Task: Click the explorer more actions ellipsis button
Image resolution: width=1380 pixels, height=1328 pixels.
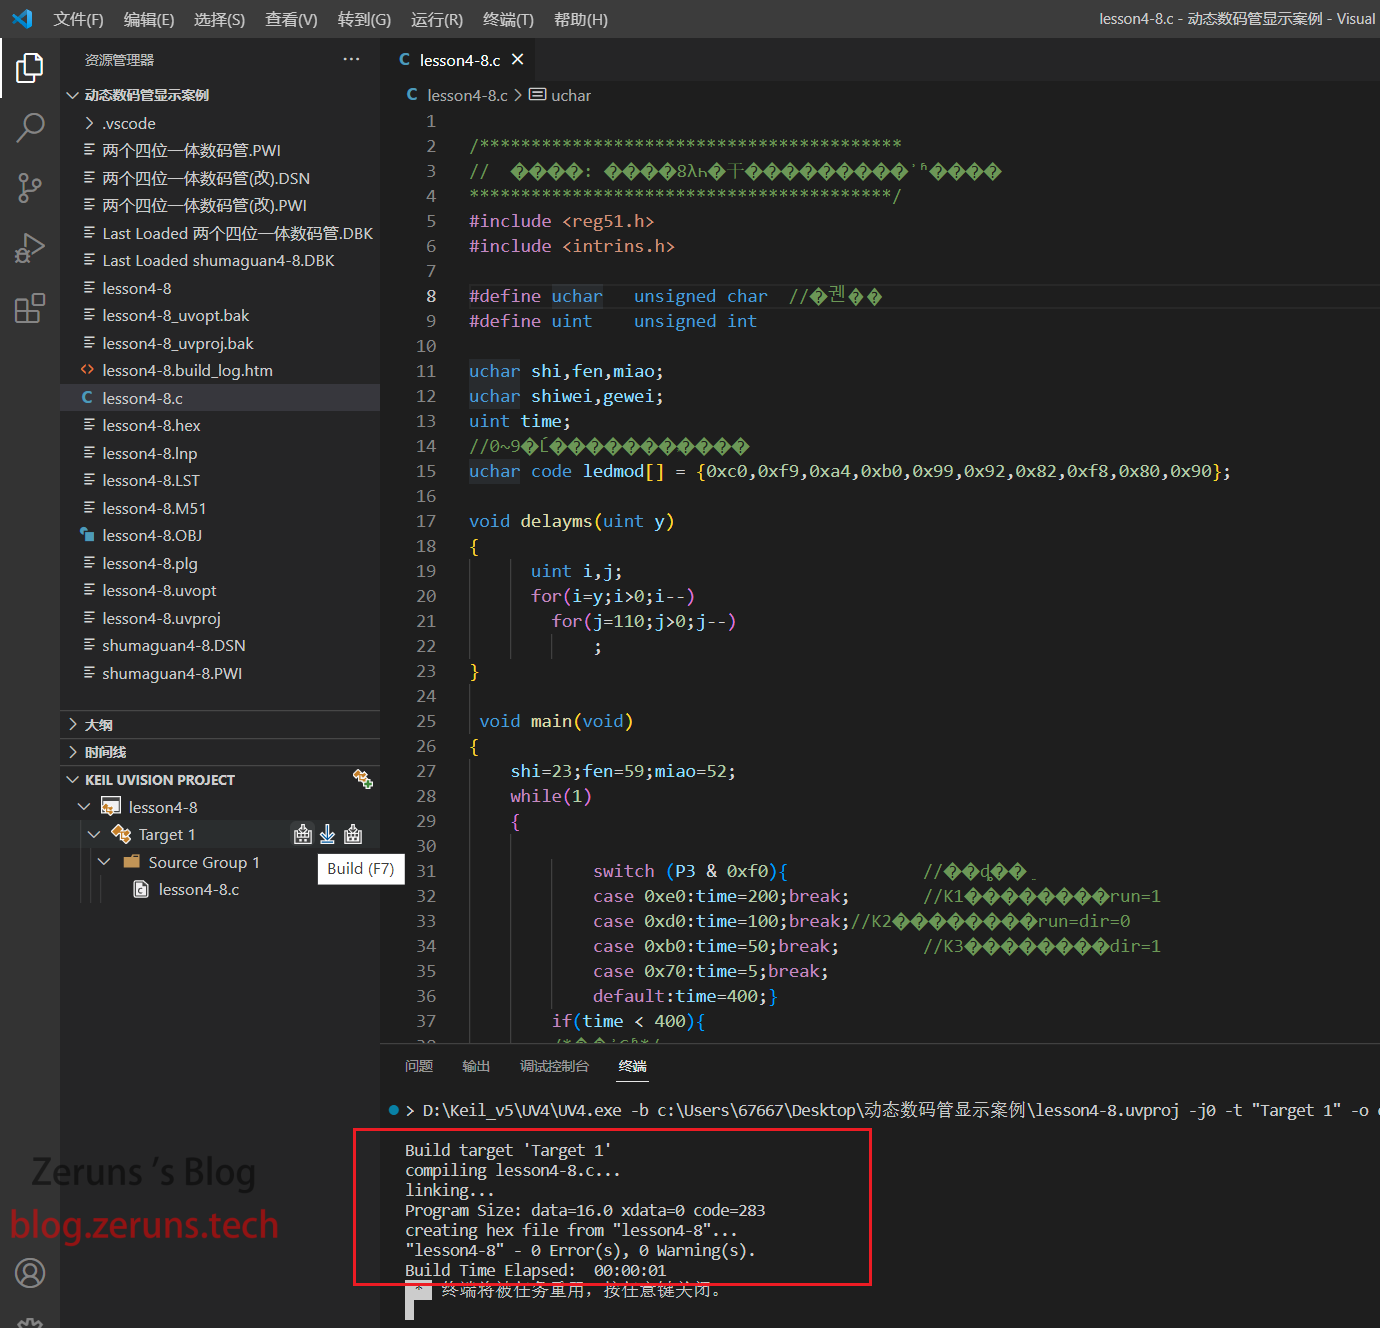Action: tap(351, 60)
